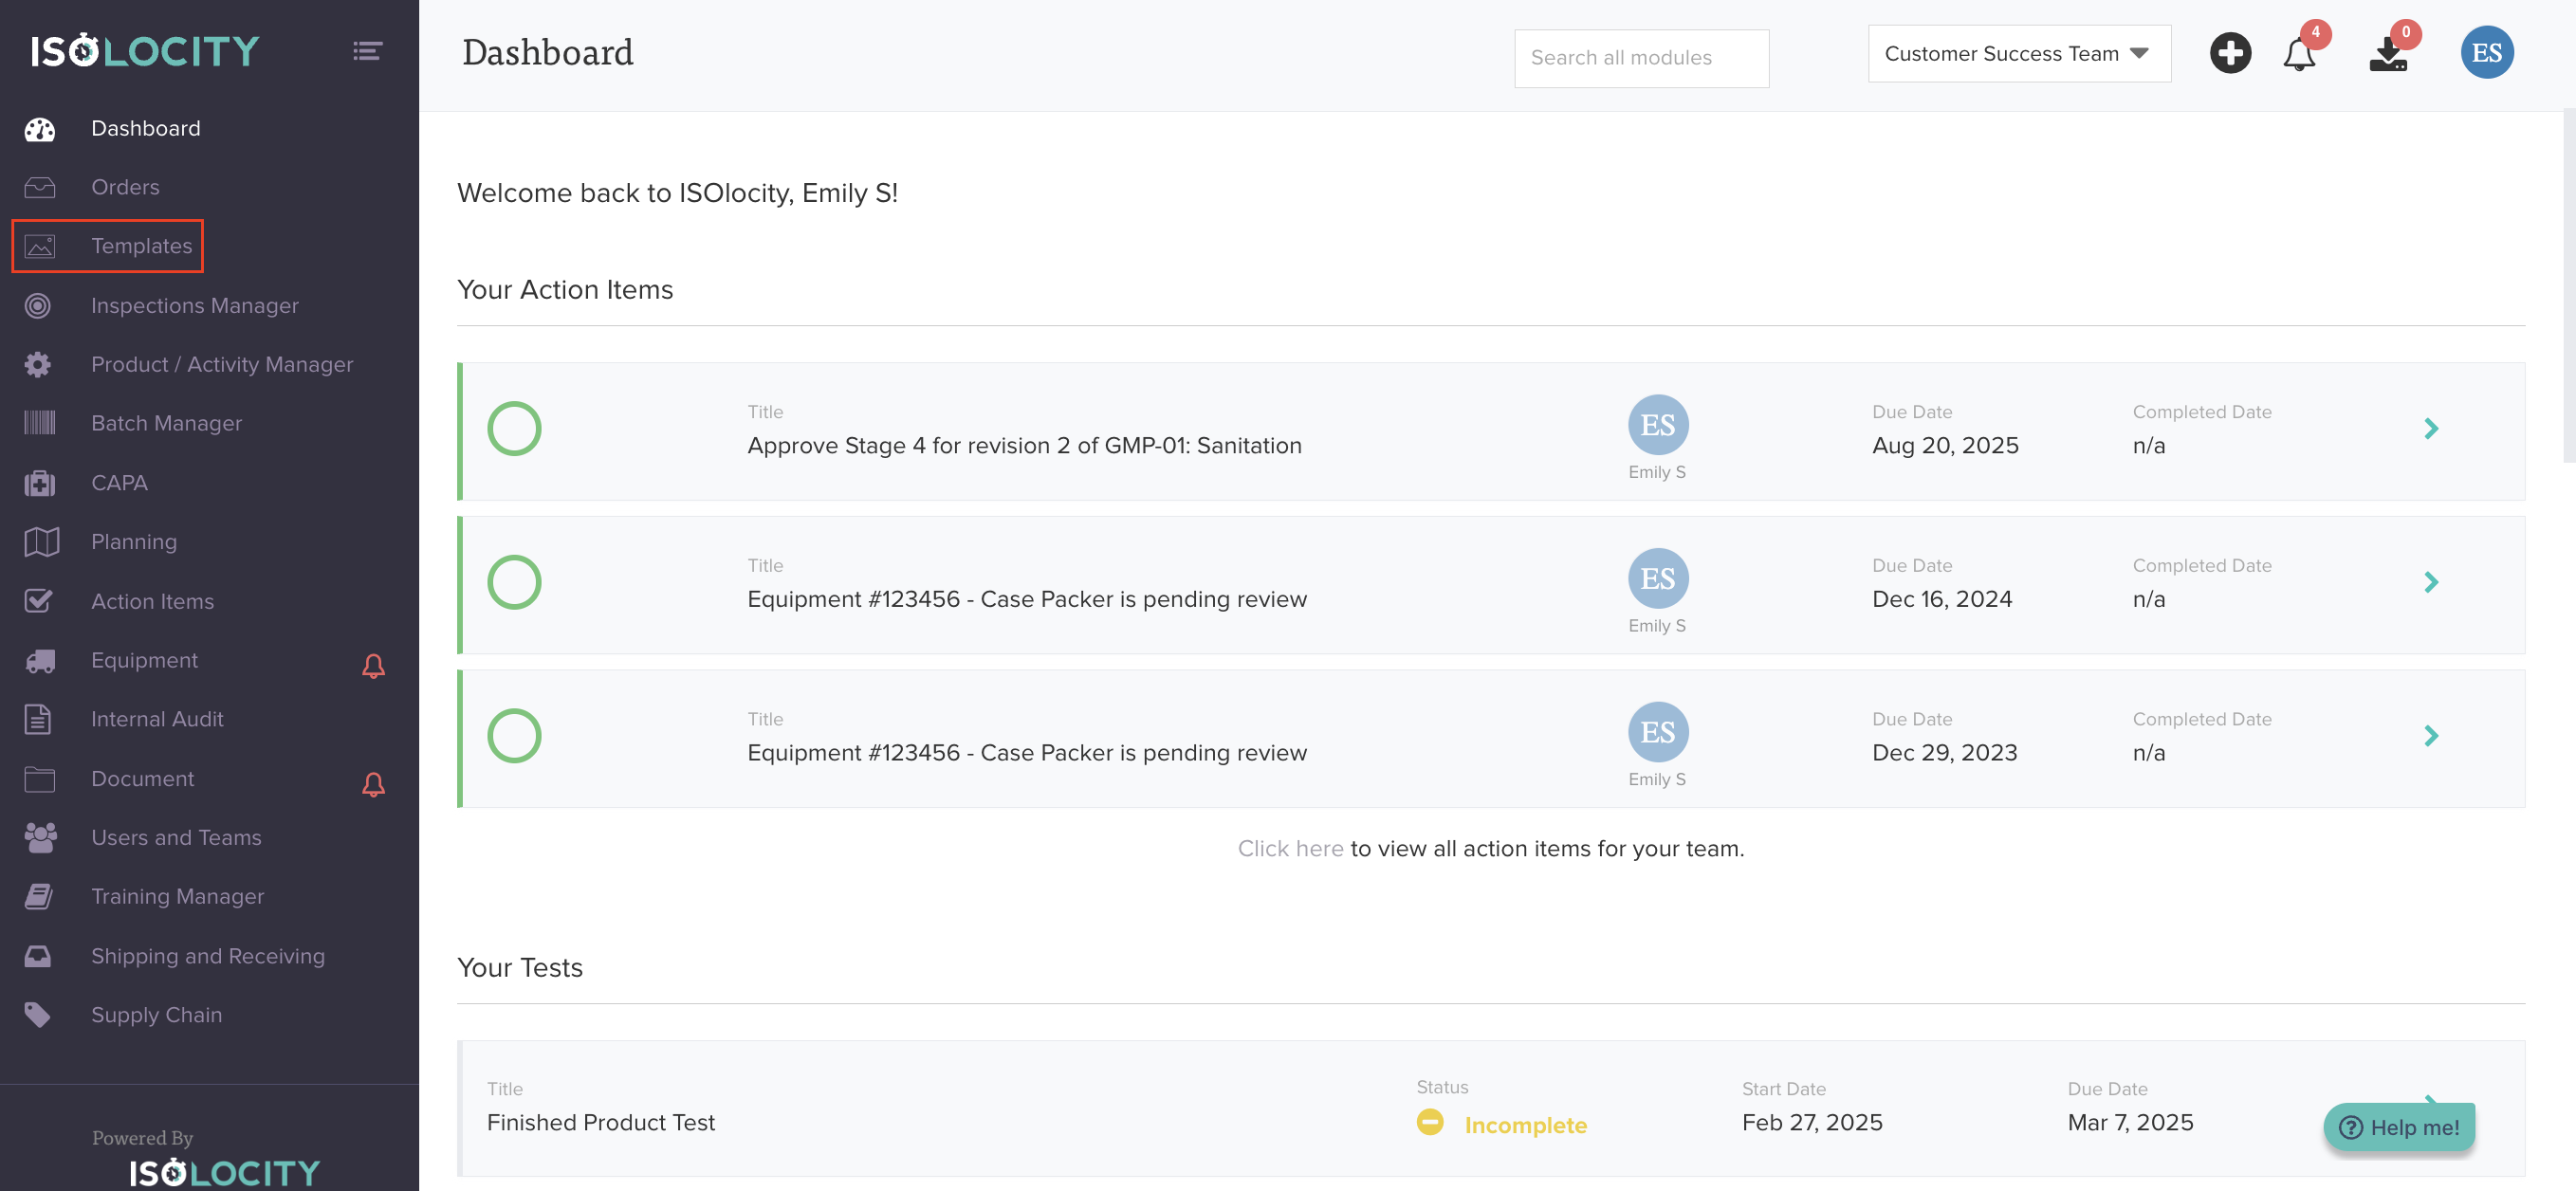The height and width of the screenshot is (1191, 2576).
Task: Follow the 'Click here' action items link
Action: pyautogui.click(x=1290, y=848)
